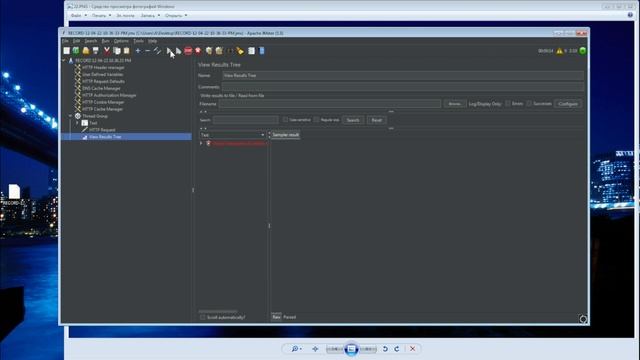The height and width of the screenshot is (360, 640).
Task: Start the slideshow in Photo Viewer
Action: pos(351,349)
